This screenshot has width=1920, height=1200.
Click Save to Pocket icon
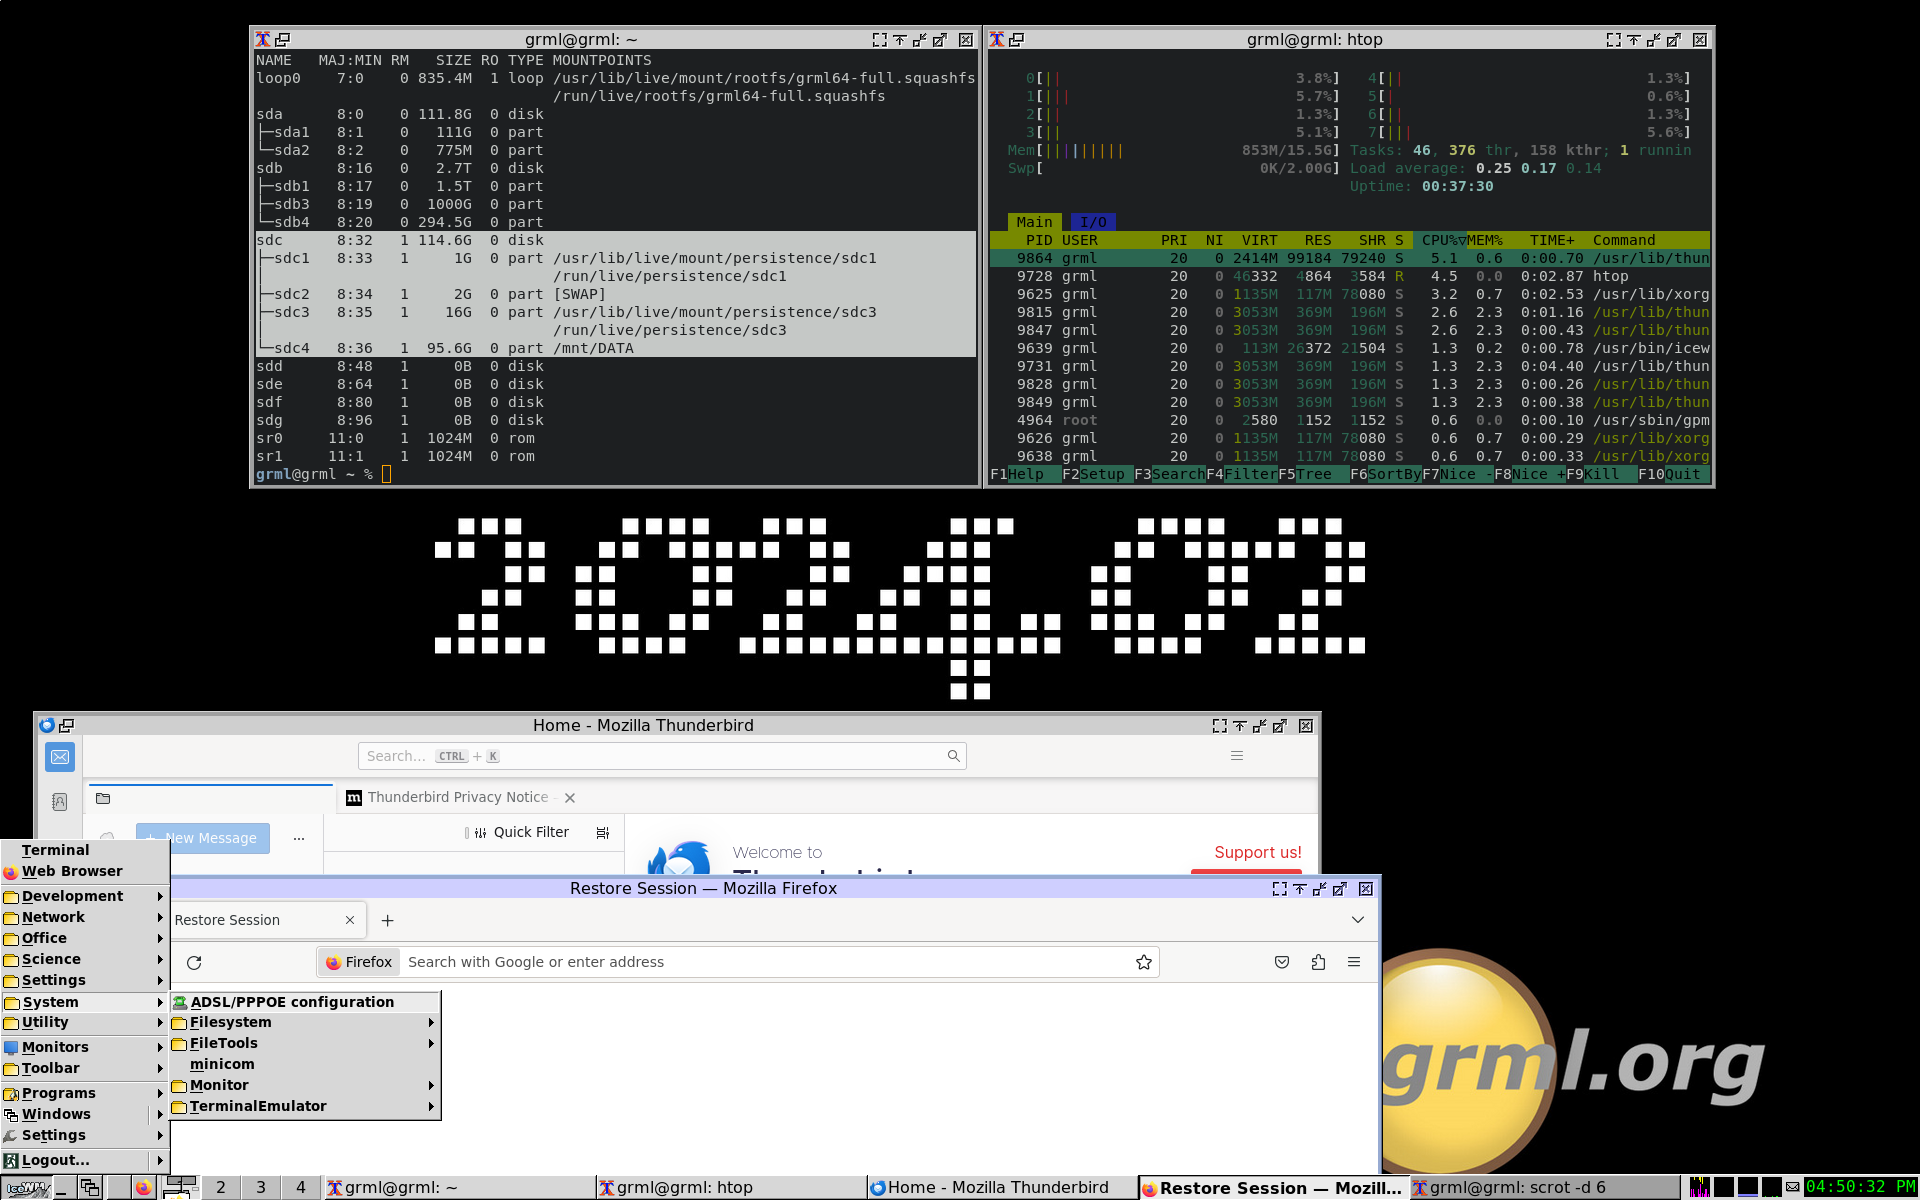[1282, 962]
